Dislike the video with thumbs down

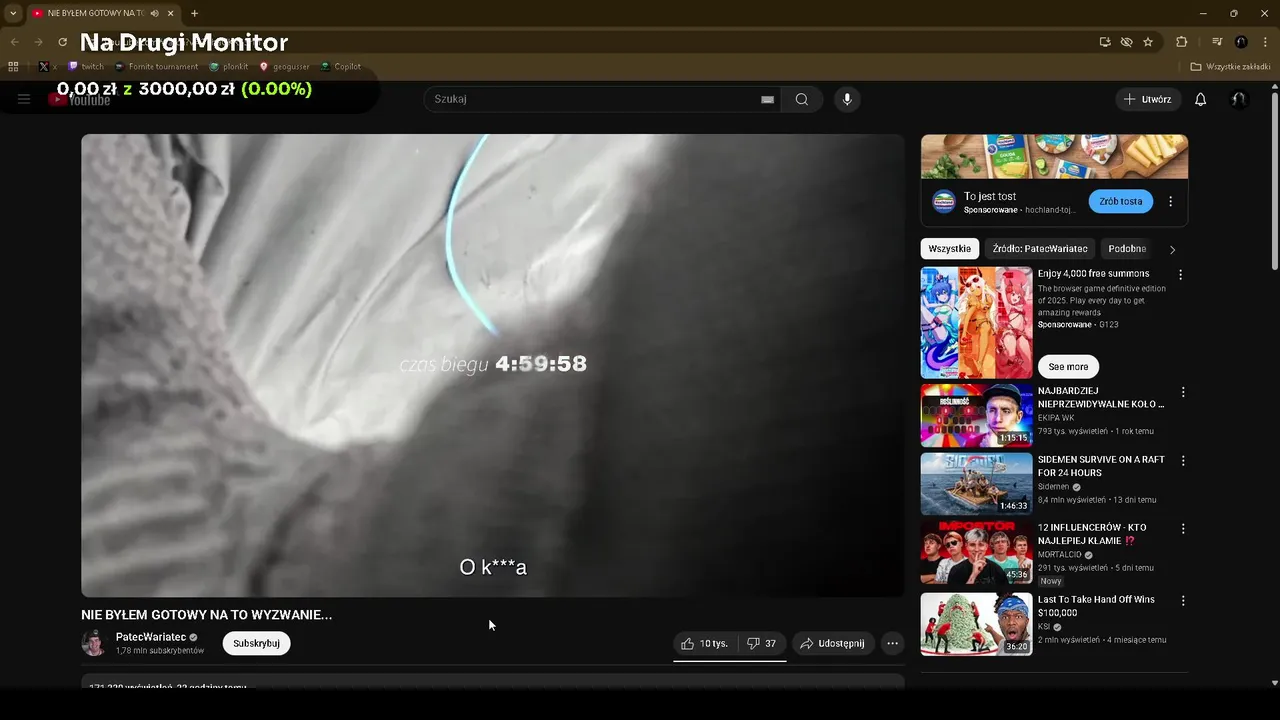pos(762,643)
